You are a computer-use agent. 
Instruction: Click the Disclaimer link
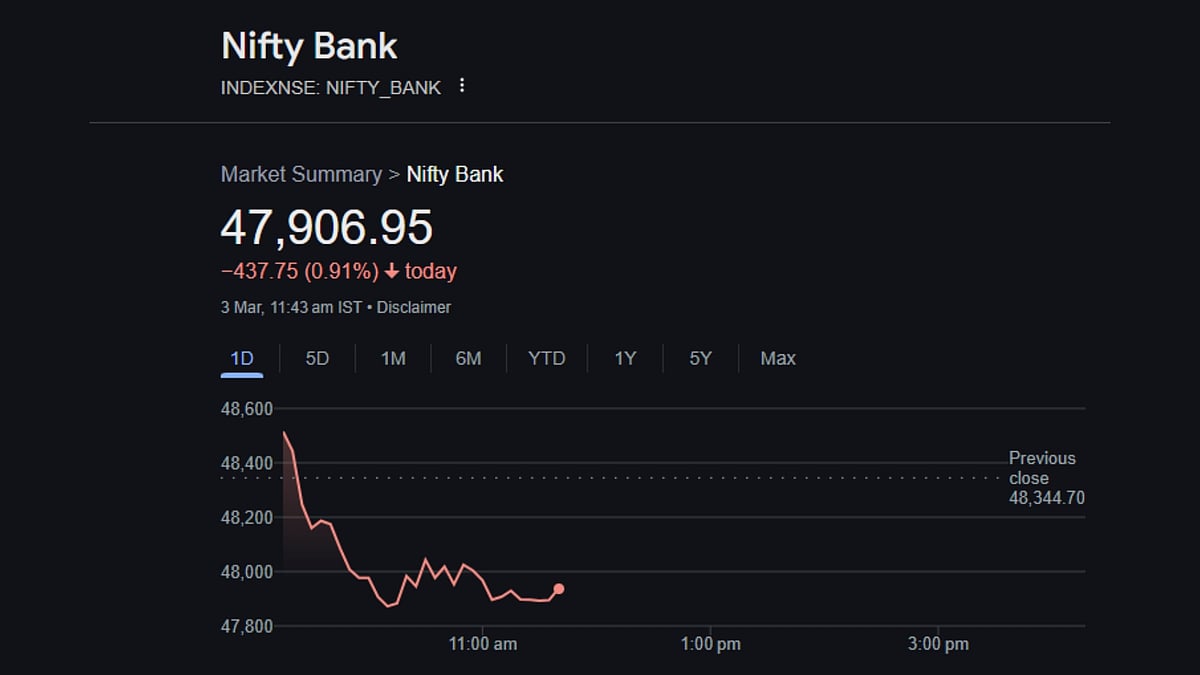click(x=414, y=307)
